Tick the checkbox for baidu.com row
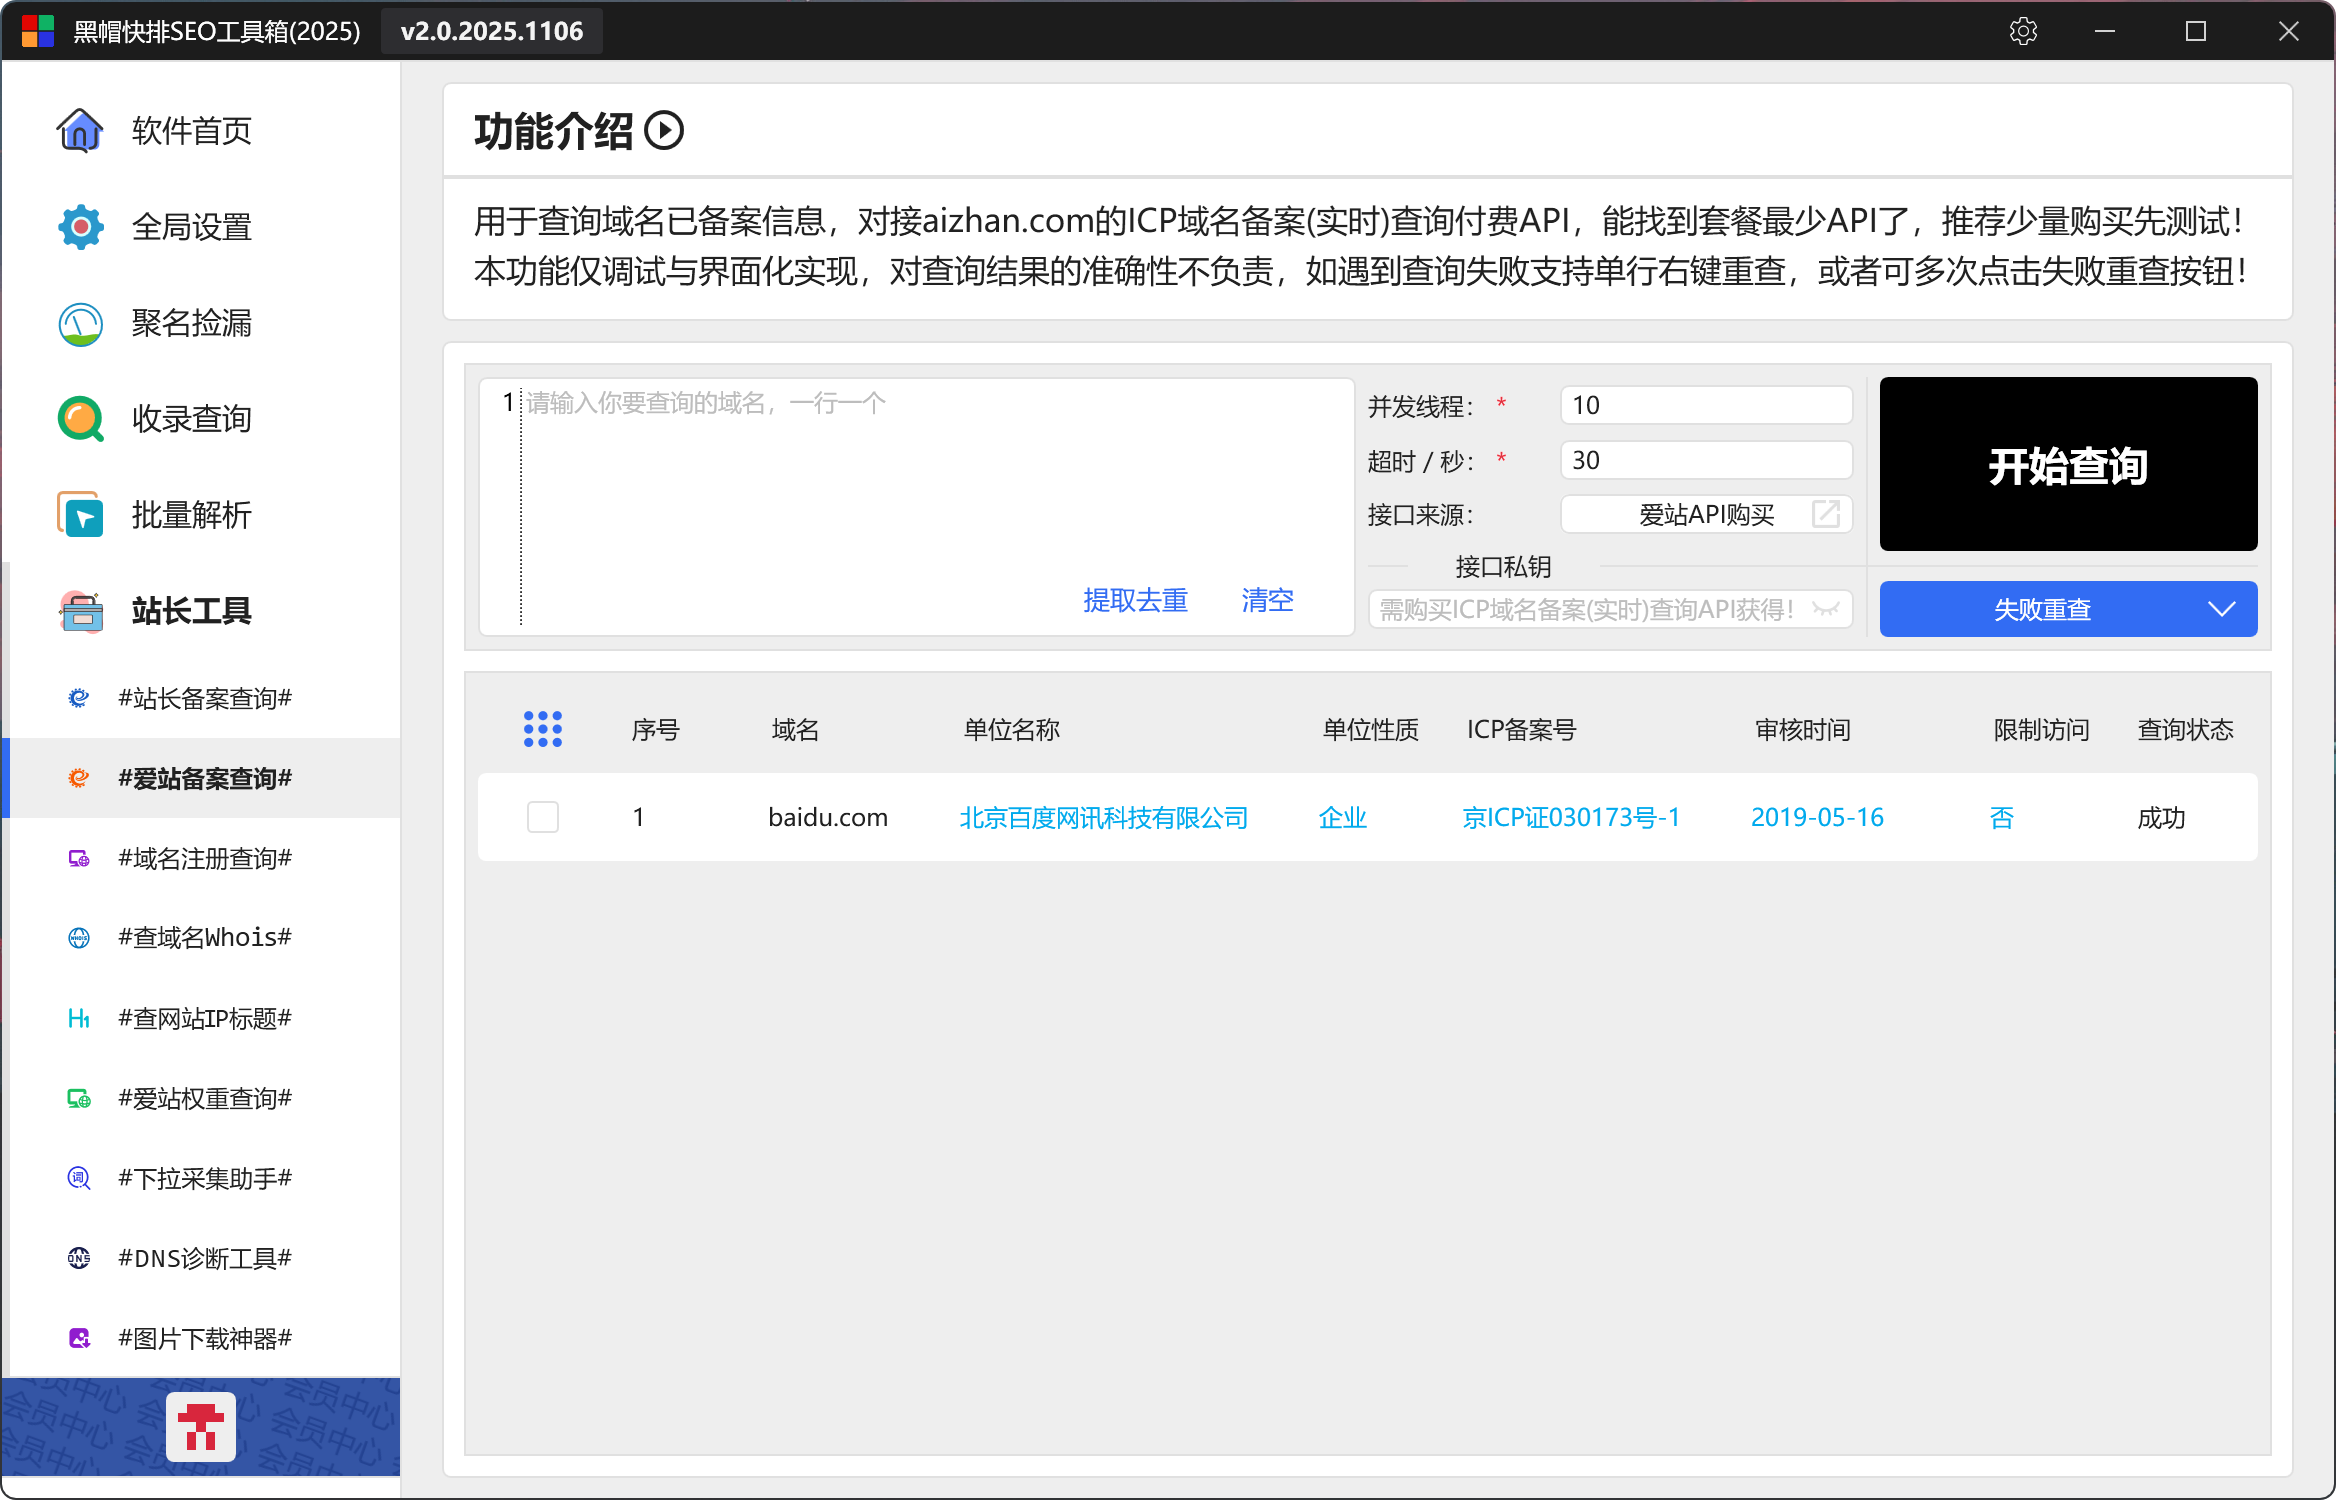The image size is (2336, 1500). pyautogui.click(x=543, y=817)
